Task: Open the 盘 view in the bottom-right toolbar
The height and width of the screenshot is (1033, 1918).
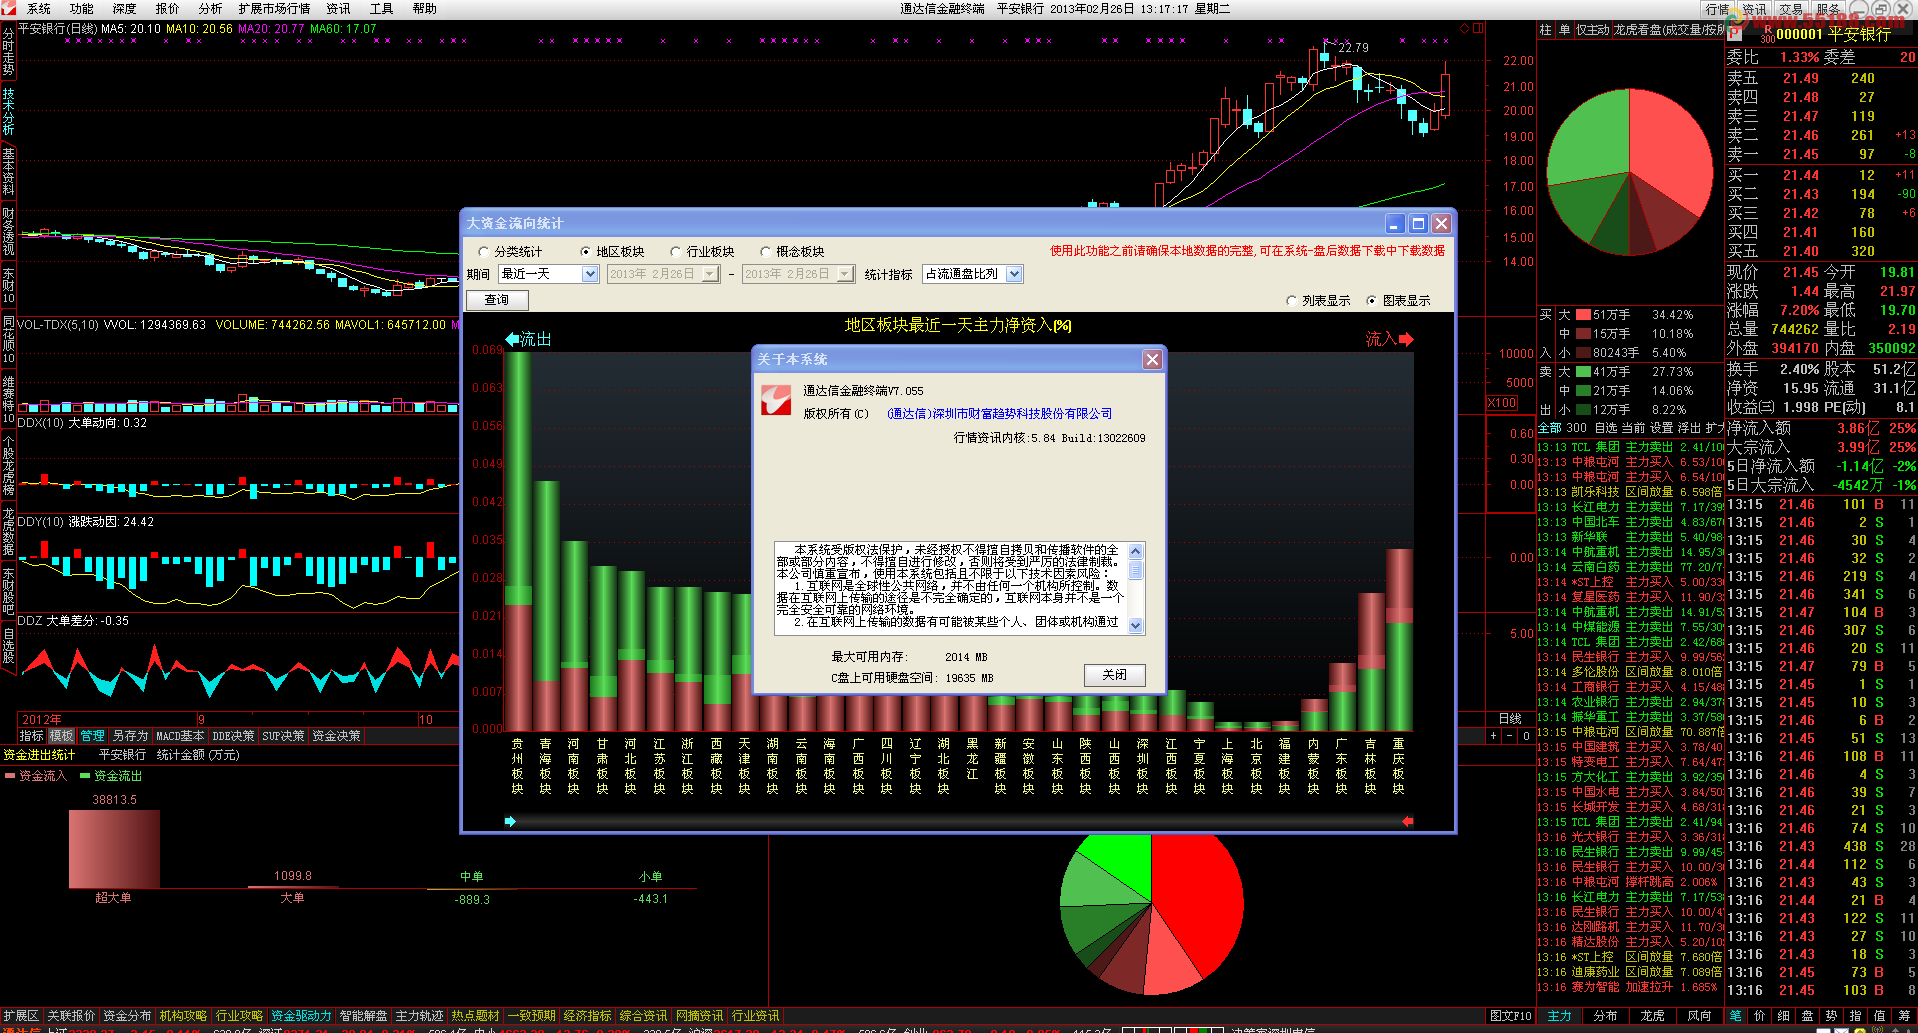Action: click(1807, 1015)
